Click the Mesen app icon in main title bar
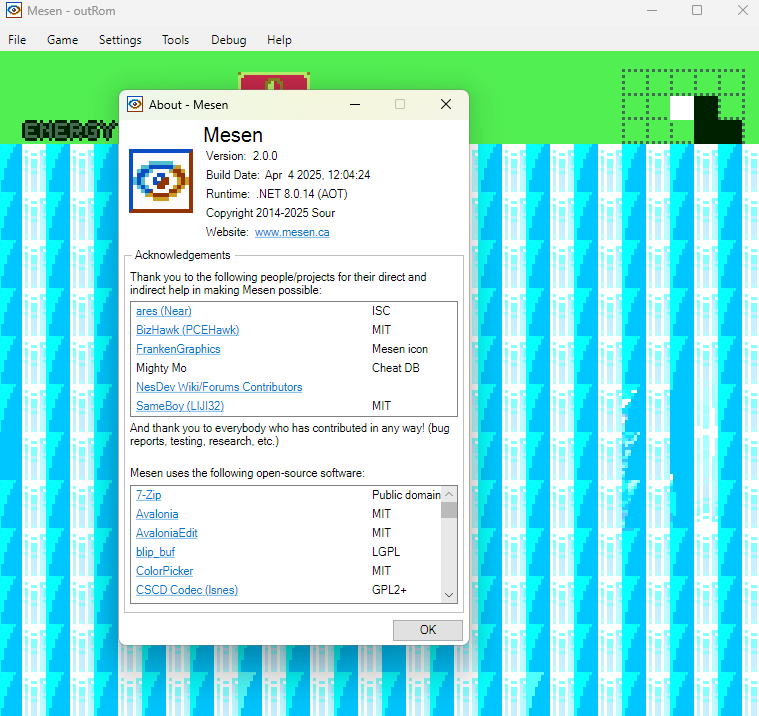759x716 pixels. [x=14, y=10]
